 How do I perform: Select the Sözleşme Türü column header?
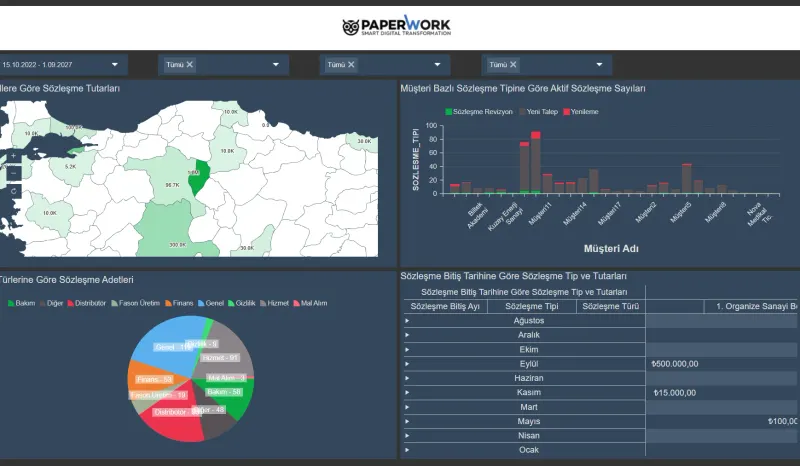click(611, 307)
